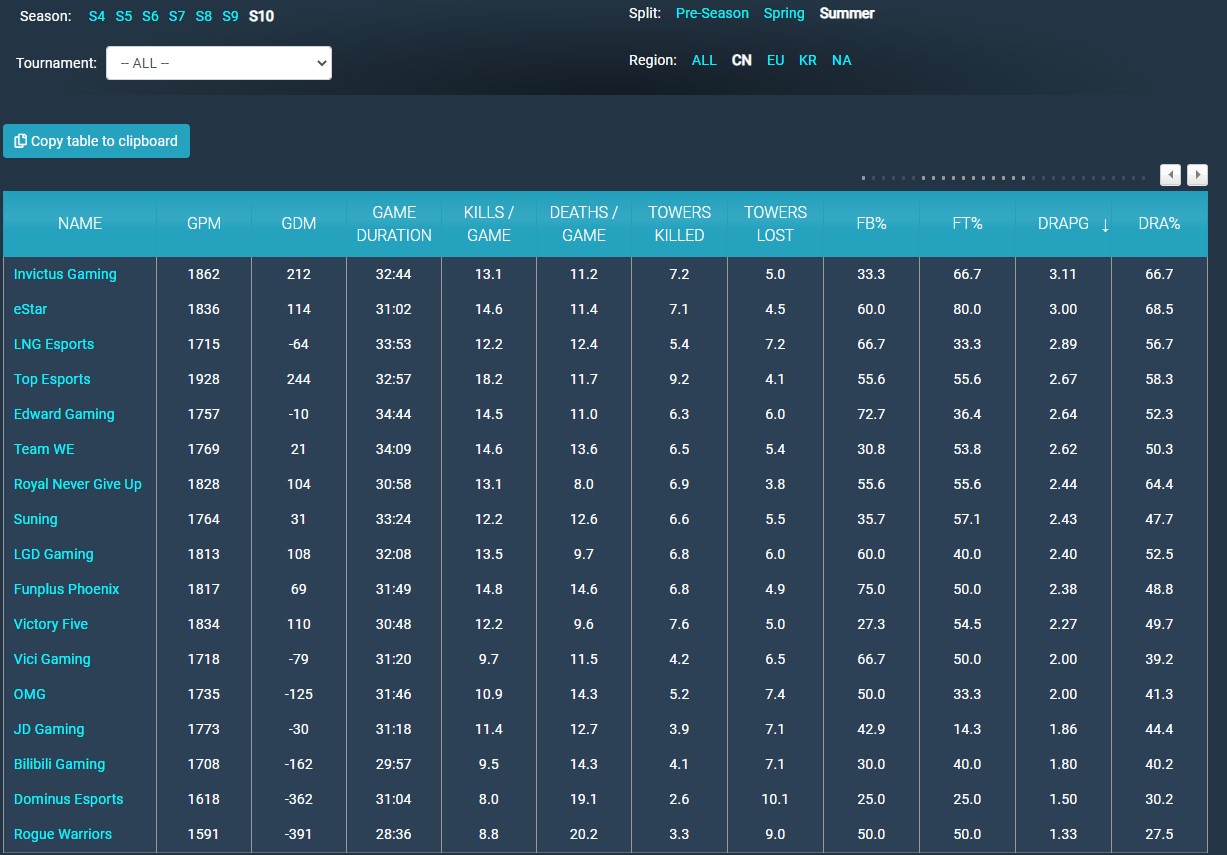Switch split to Summer
The image size is (1227, 855).
coord(847,13)
